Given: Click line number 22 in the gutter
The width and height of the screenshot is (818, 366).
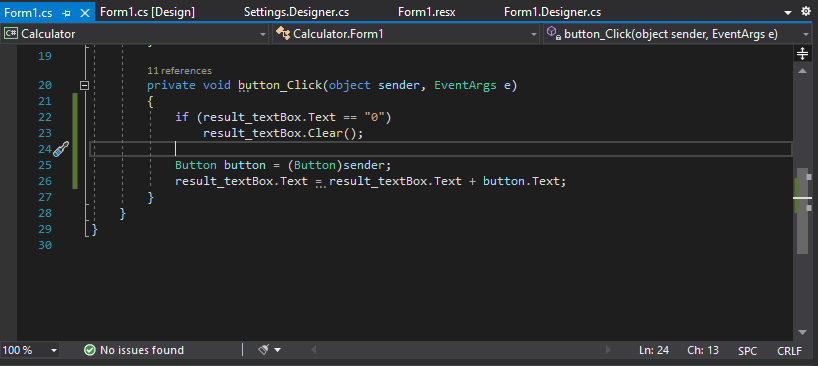Looking at the screenshot, I should (x=45, y=117).
